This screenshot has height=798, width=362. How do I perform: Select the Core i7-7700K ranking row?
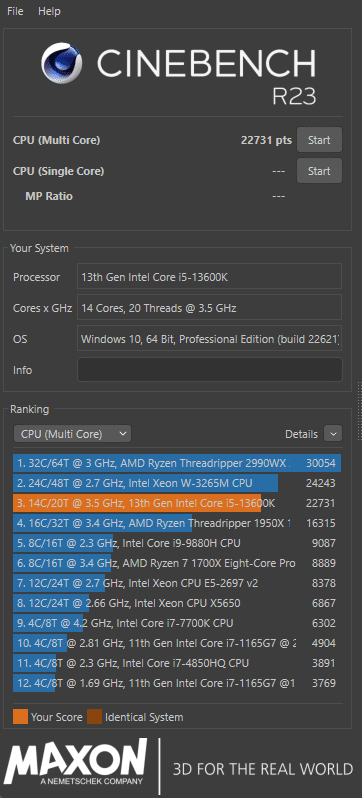[x=177, y=623]
